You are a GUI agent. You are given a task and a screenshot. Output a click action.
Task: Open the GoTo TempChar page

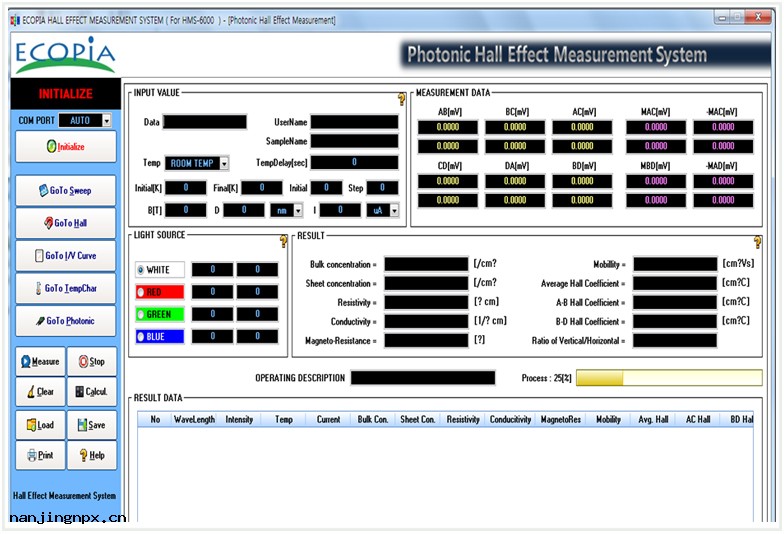[x=65, y=289]
